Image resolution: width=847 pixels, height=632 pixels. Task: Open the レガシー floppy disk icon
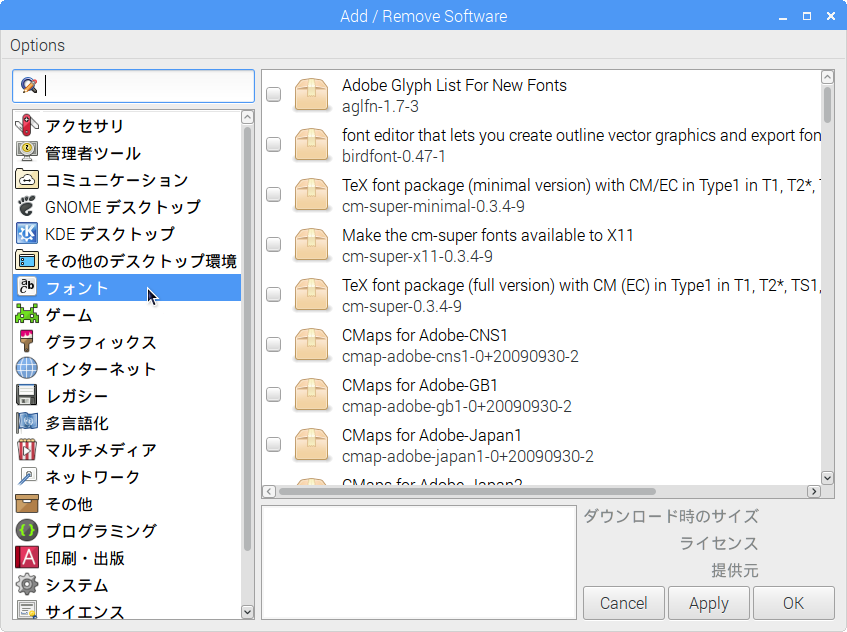click(x=26, y=395)
